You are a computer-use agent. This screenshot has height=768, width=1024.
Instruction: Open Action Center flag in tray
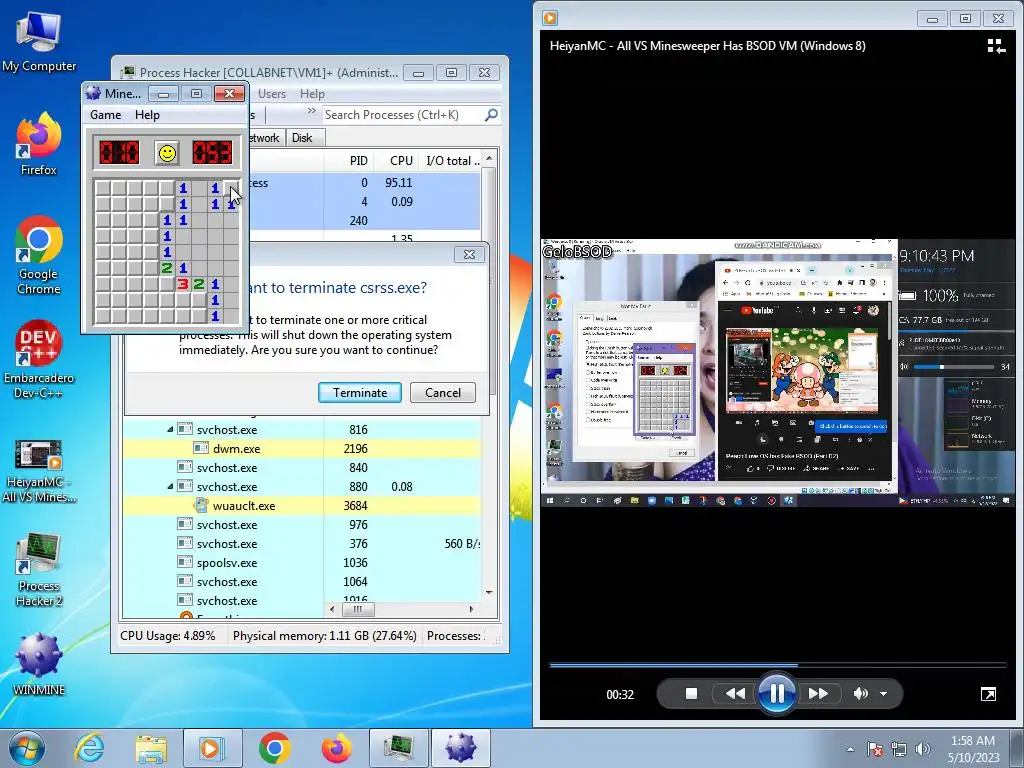click(875, 749)
